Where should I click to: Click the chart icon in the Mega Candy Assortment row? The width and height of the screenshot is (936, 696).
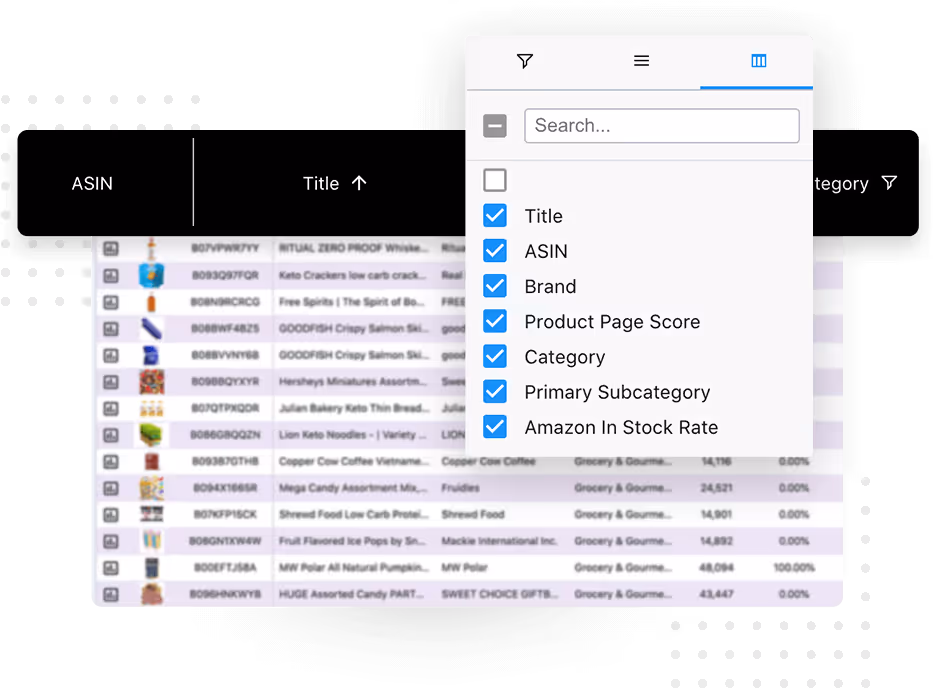click(x=111, y=488)
